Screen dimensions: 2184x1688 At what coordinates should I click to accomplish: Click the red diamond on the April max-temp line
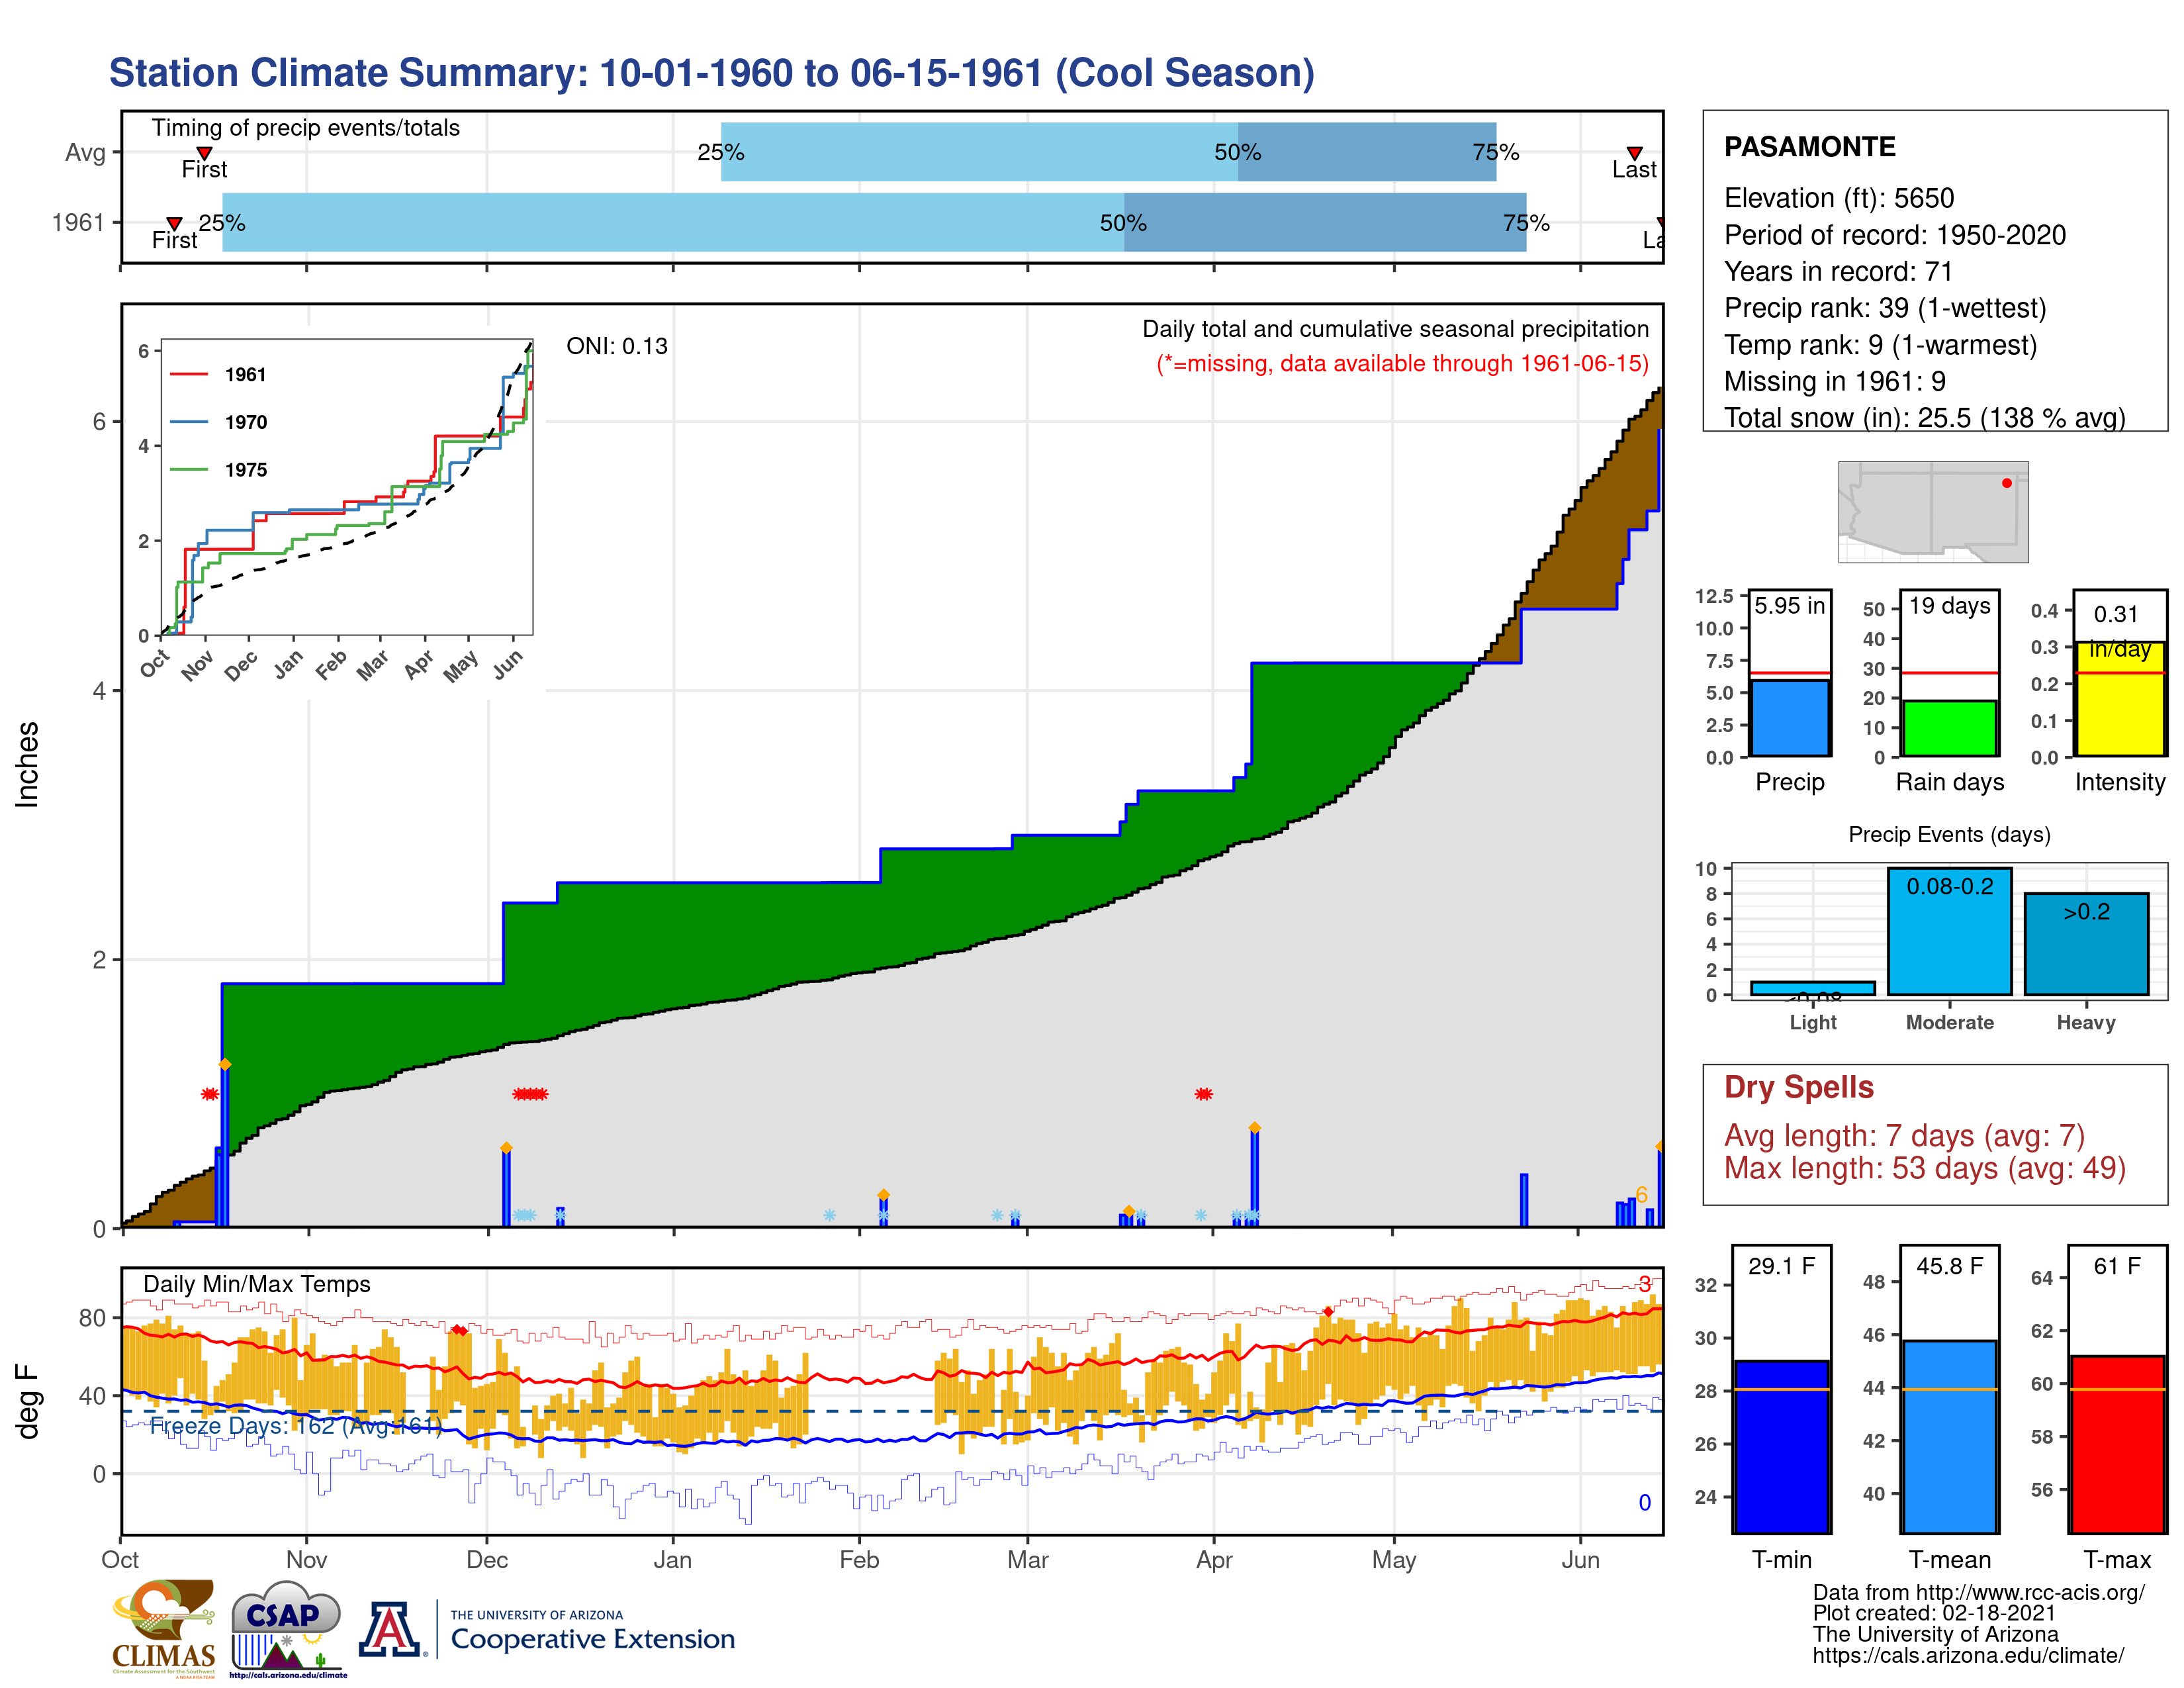(1328, 1311)
